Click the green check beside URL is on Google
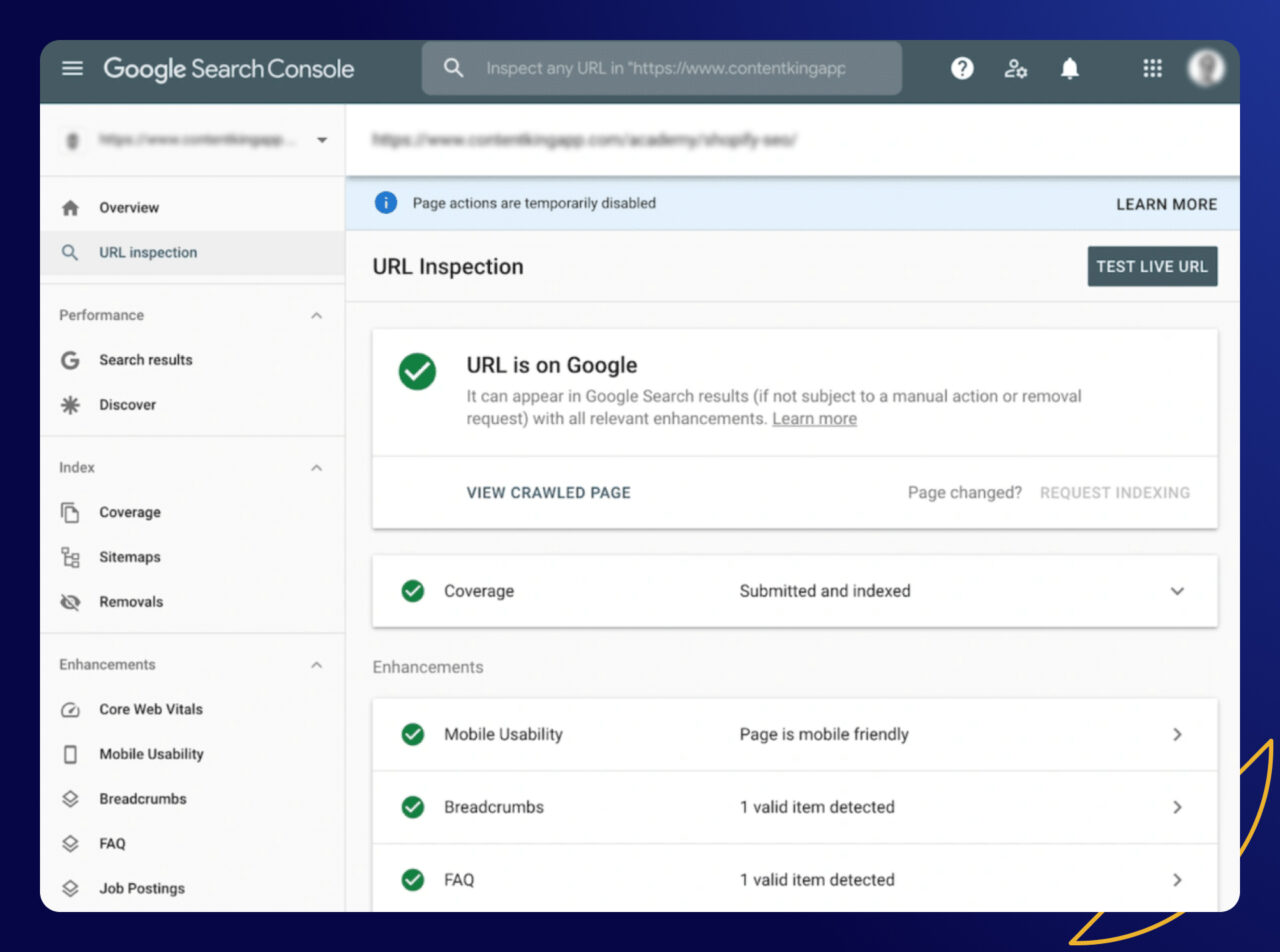1280x952 pixels. click(417, 372)
